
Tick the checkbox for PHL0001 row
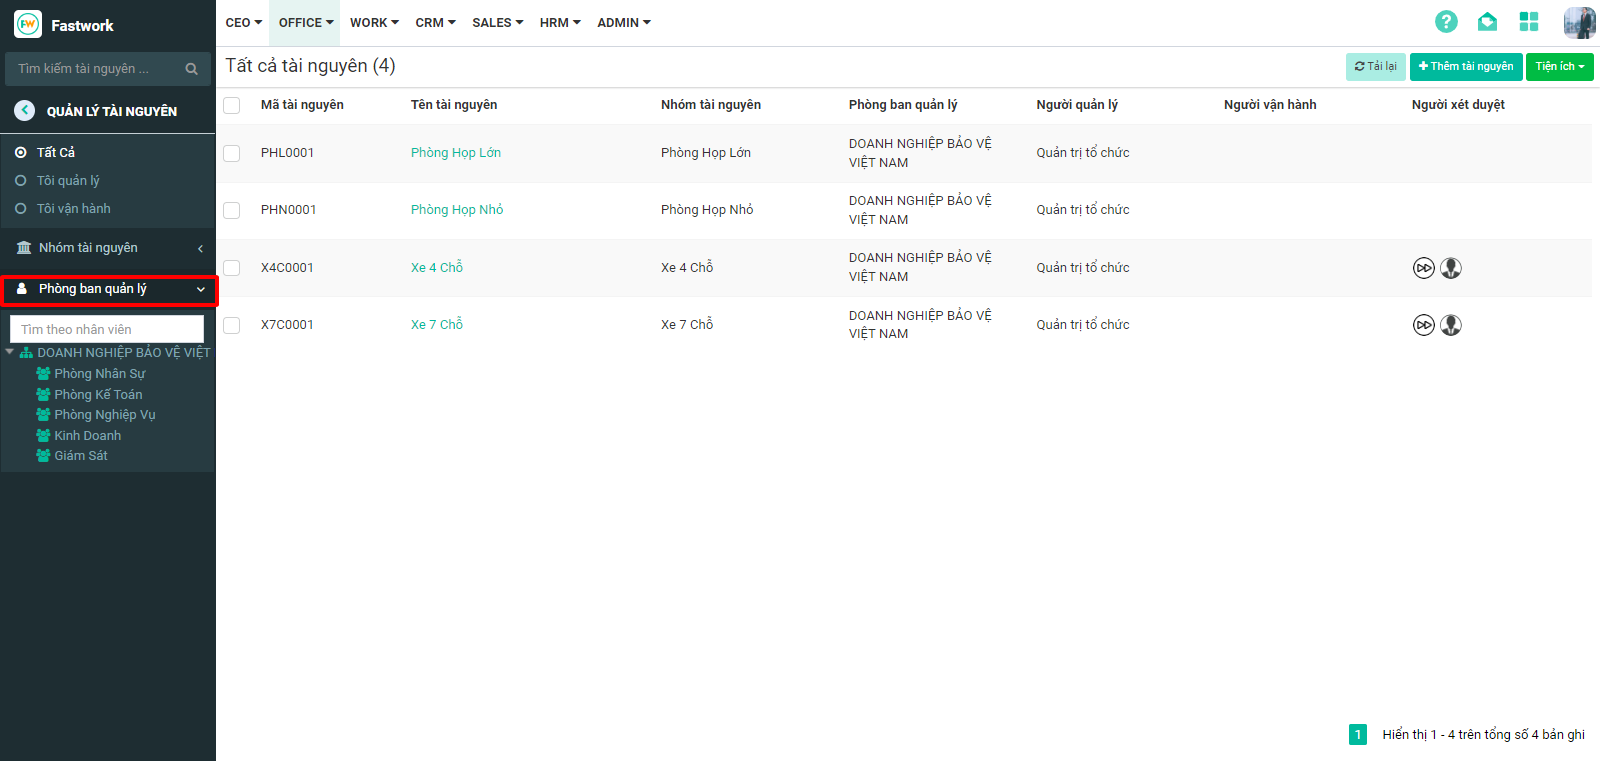[232, 153]
